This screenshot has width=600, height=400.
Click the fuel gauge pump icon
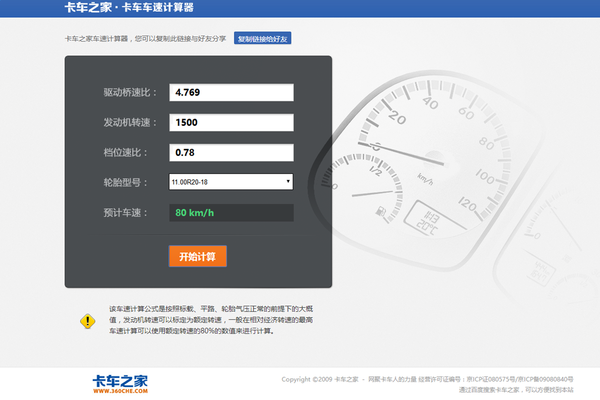380,211
